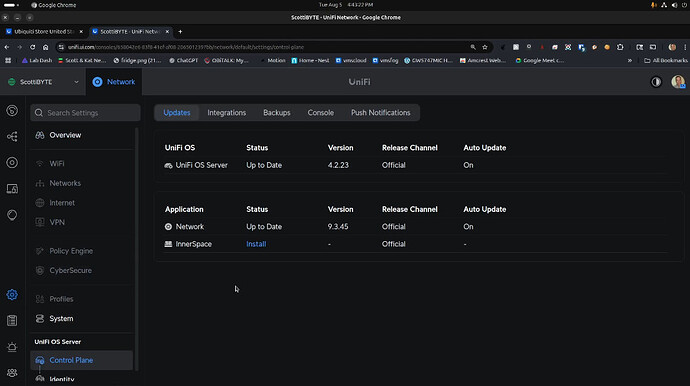
Task: Open the settings gear in left rail
Action: [x=12, y=294]
